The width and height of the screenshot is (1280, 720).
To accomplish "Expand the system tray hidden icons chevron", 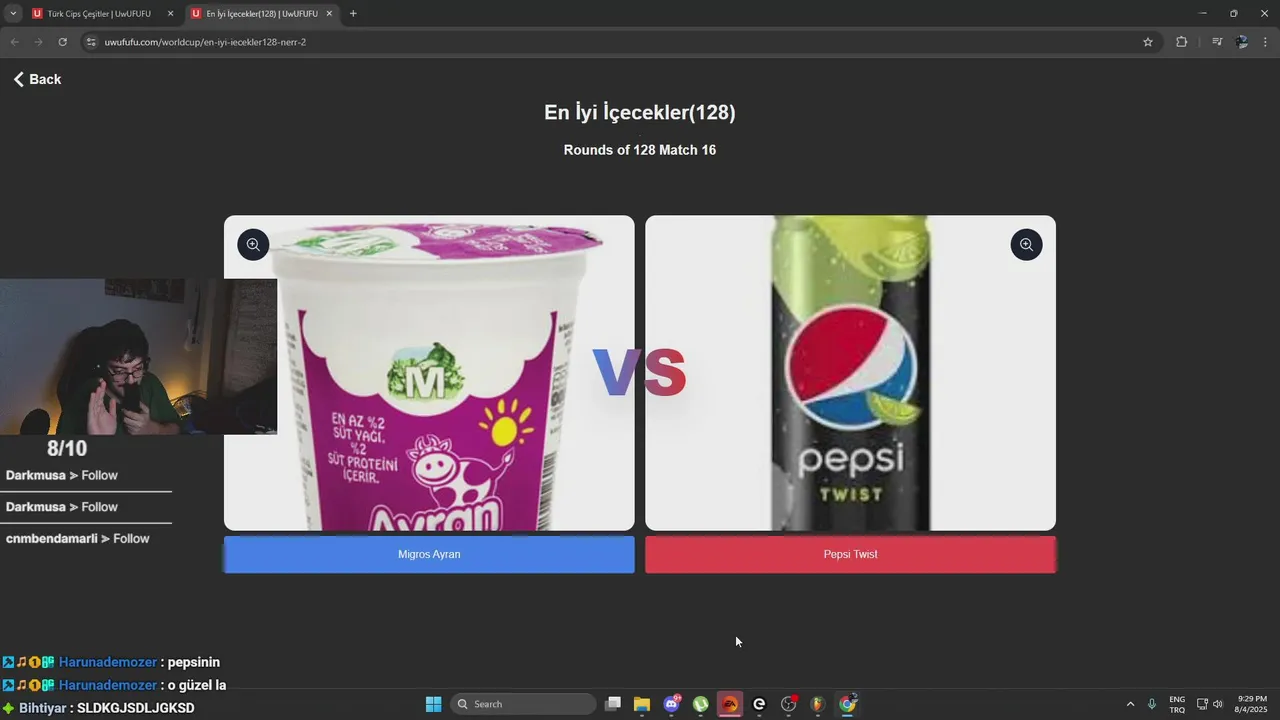I will pyautogui.click(x=1131, y=704).
